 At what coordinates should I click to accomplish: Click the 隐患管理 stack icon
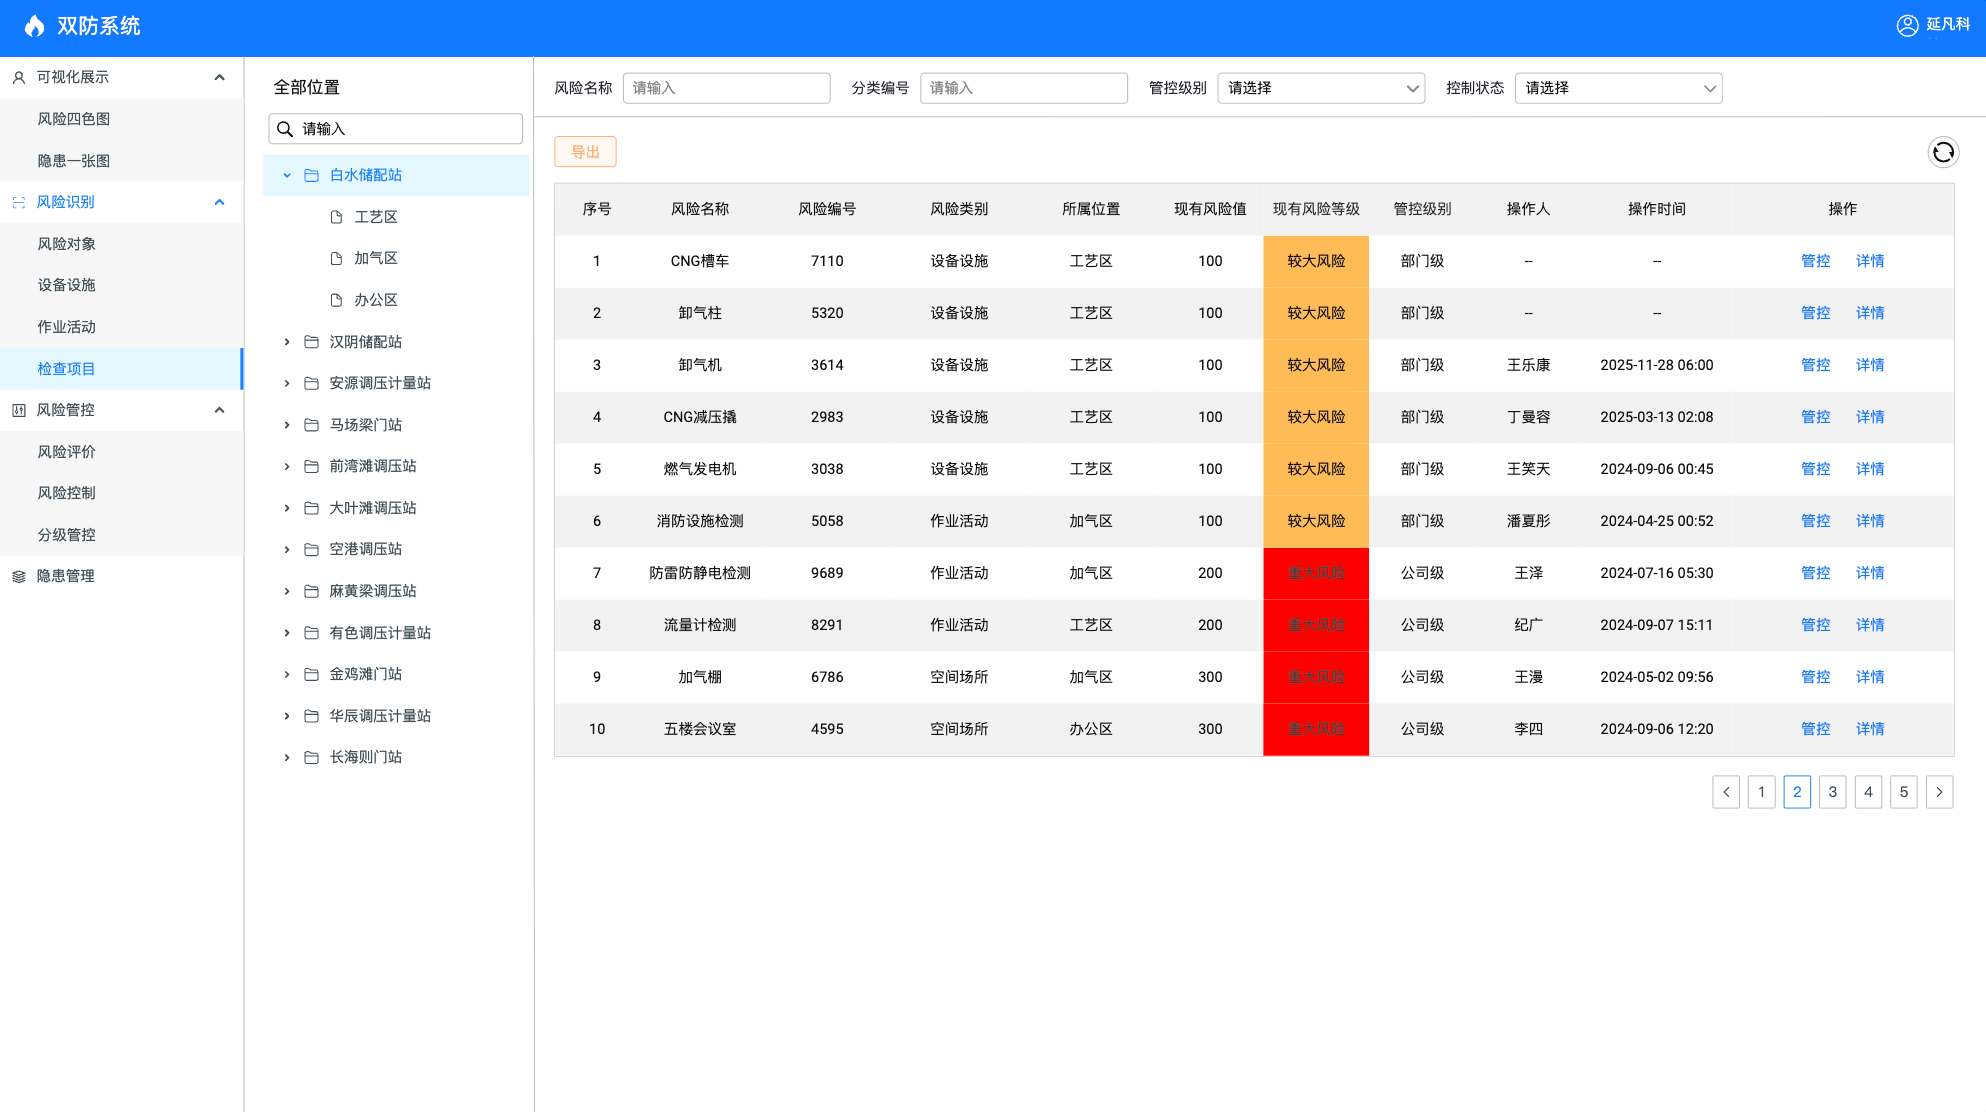pos(19,576)
